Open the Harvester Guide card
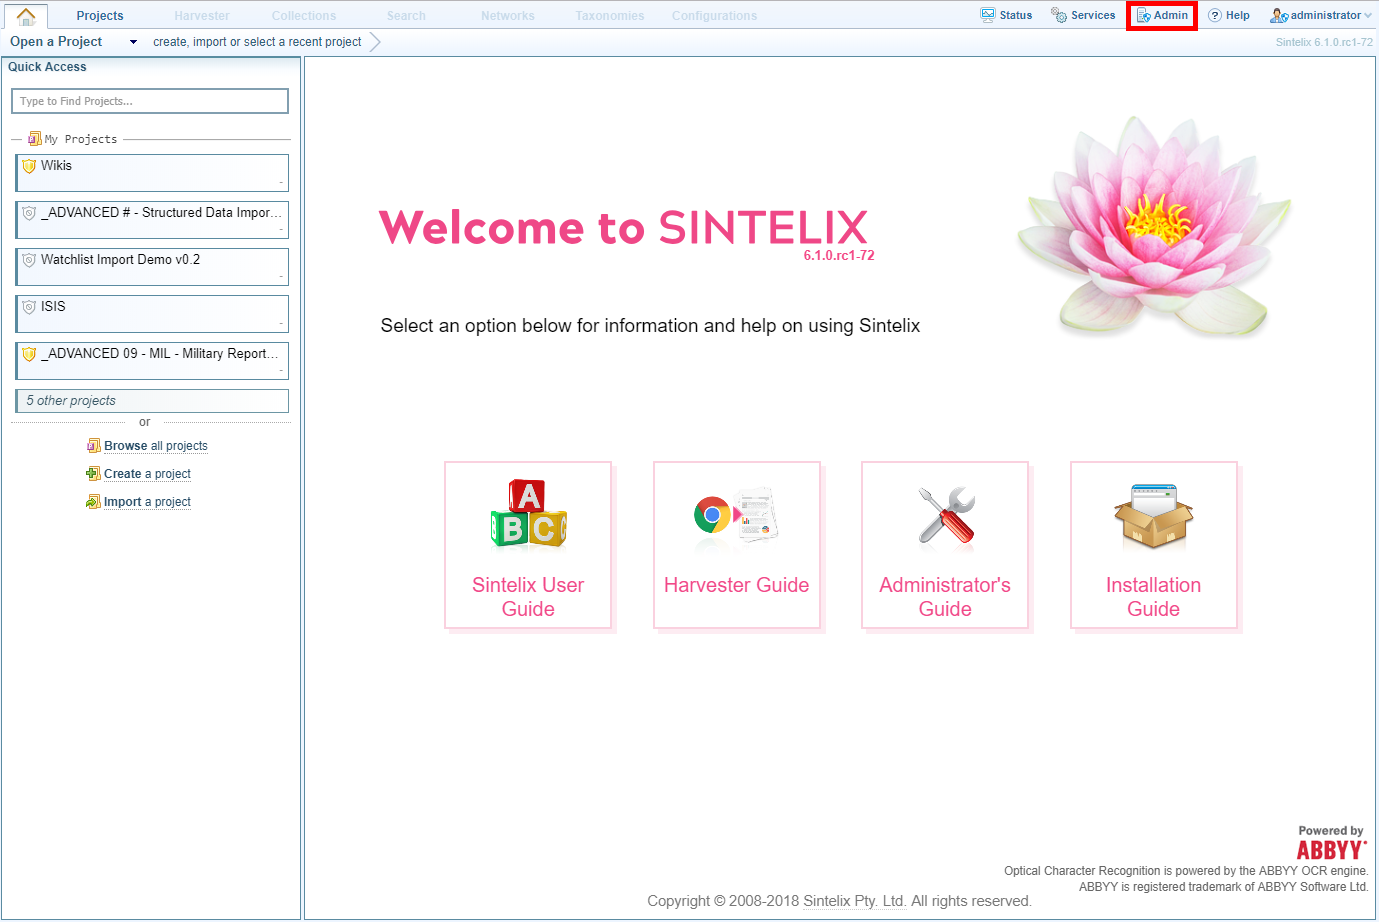This screenshot has width=1379, height=922. click(x=737, y=545)
